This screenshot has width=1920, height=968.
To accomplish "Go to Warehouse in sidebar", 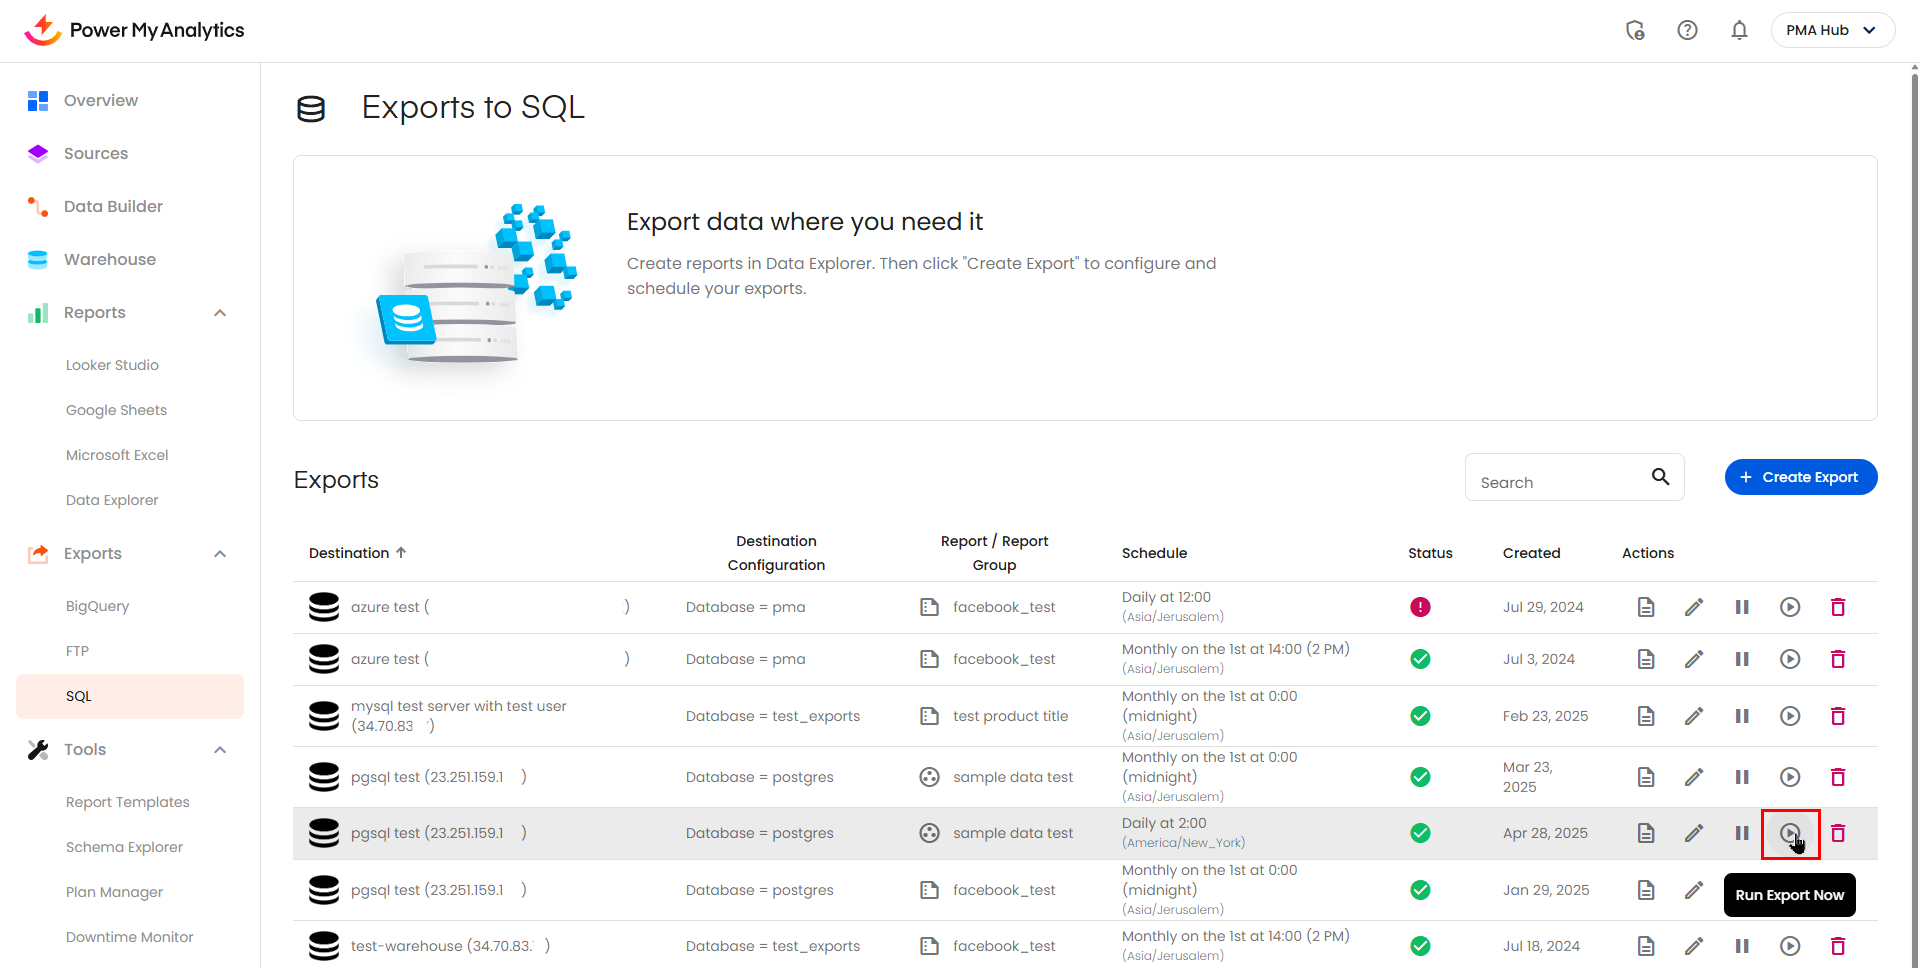I will pyautogui.click(x=109, y=259).
